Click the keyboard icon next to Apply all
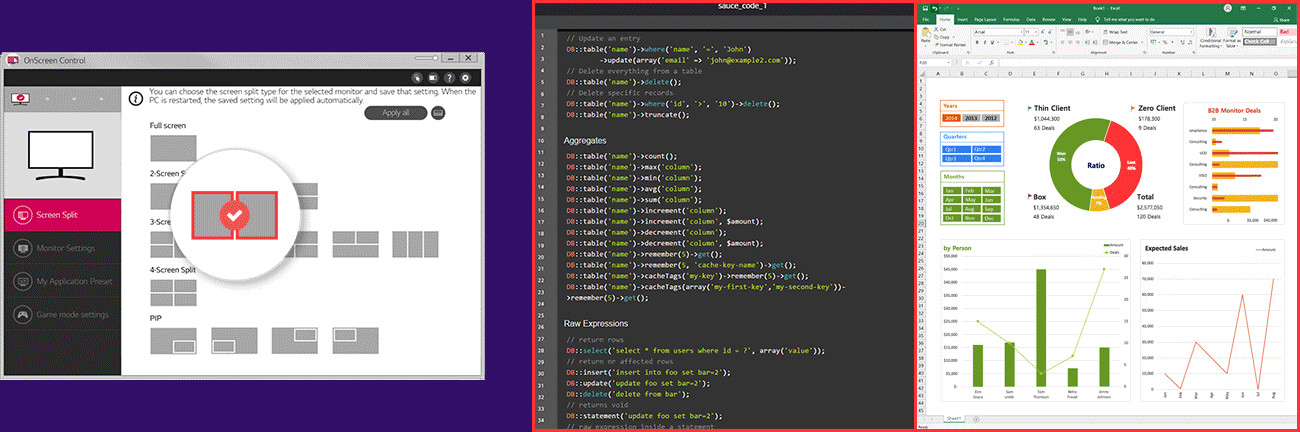Screen dimensions: 1300x432 click(438, 113)
